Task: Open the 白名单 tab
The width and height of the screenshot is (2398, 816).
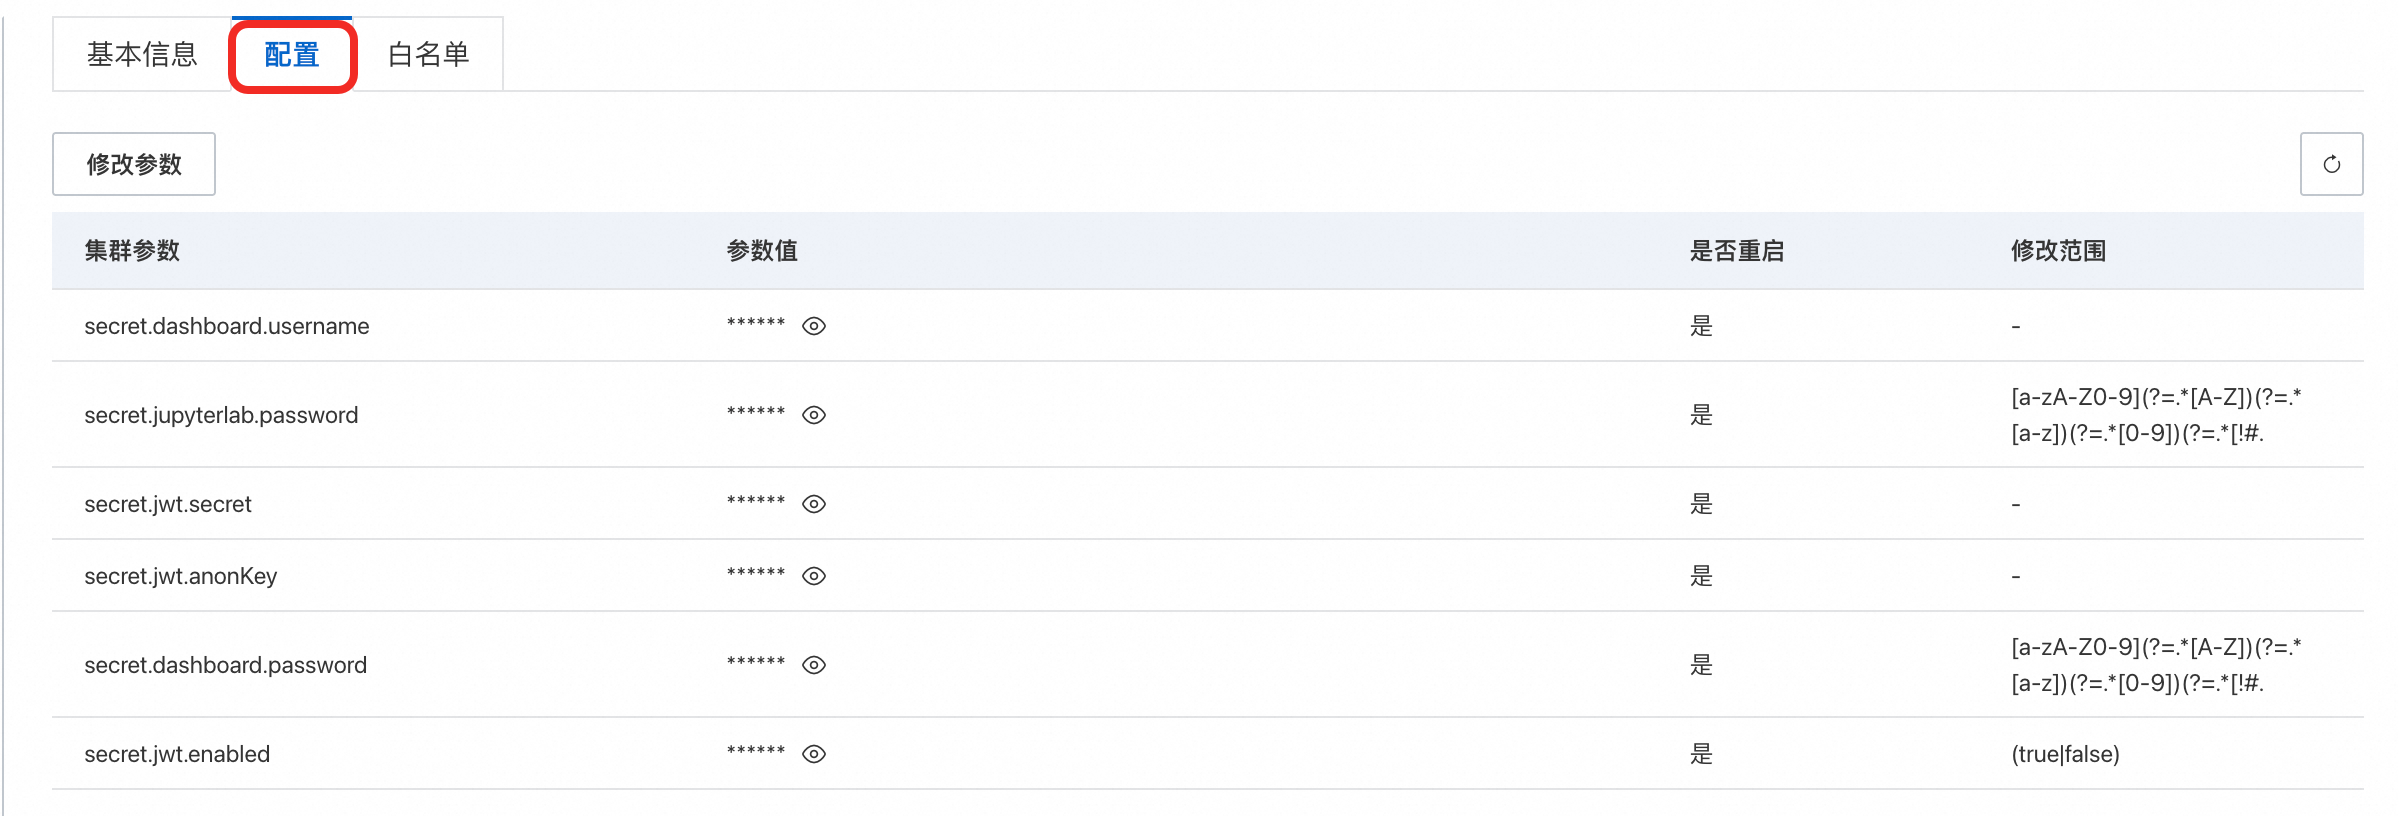Action: [x=428, y=54]
